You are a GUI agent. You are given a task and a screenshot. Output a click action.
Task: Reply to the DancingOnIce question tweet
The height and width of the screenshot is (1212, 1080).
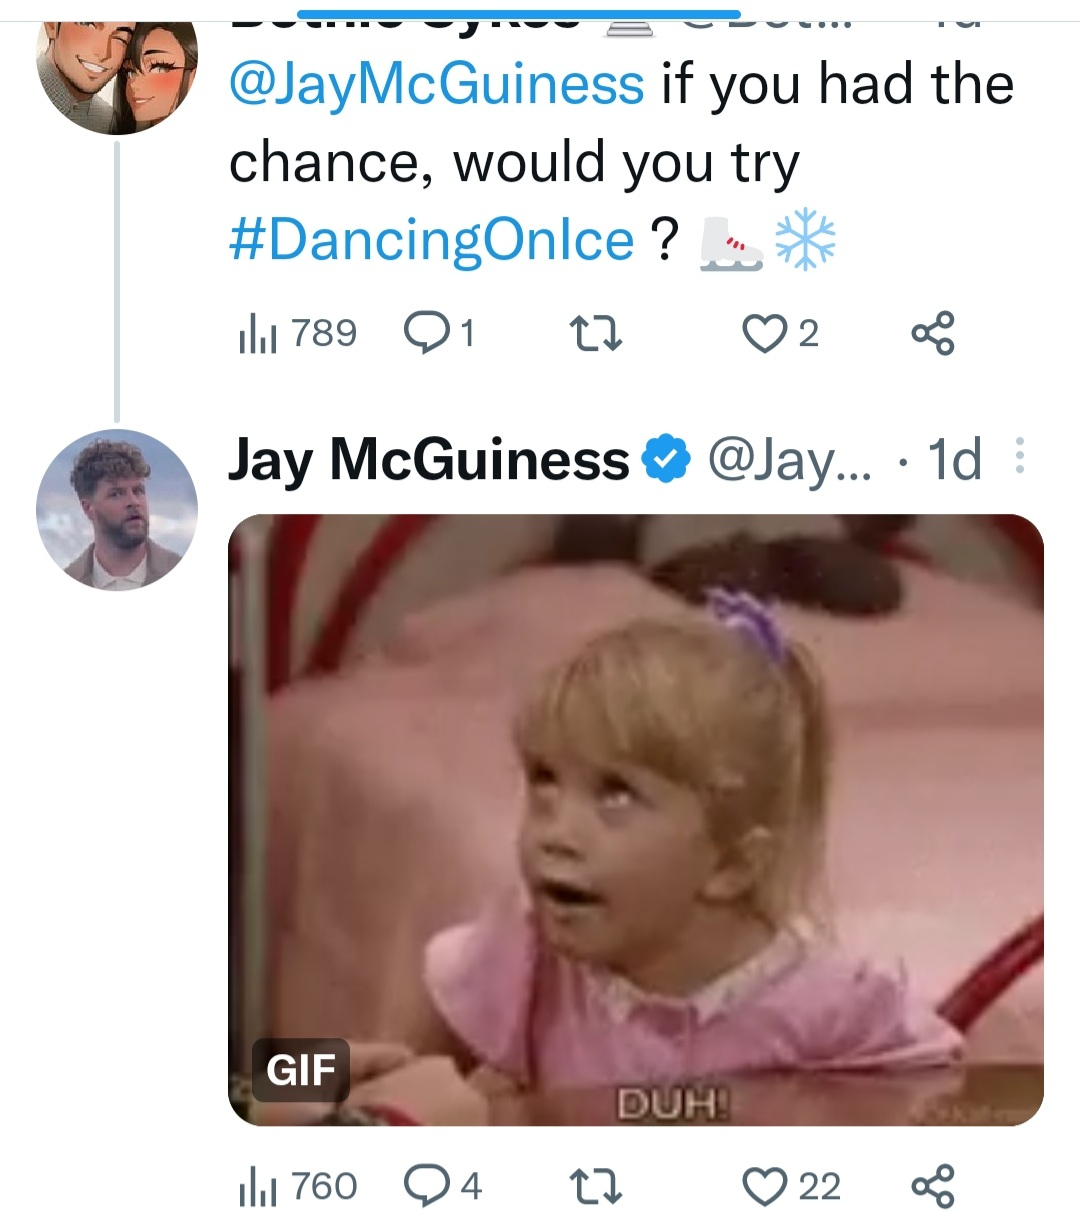coord(438,333)
